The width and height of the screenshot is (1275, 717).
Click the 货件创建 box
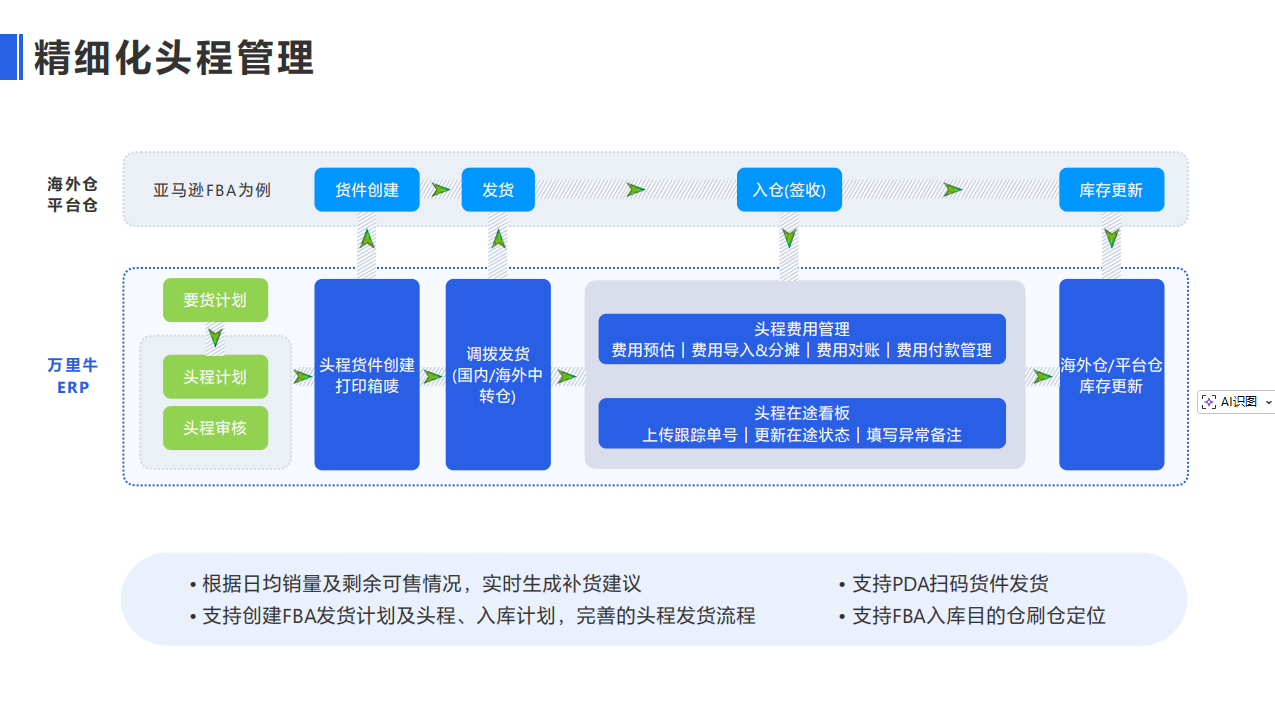(367, 190)
